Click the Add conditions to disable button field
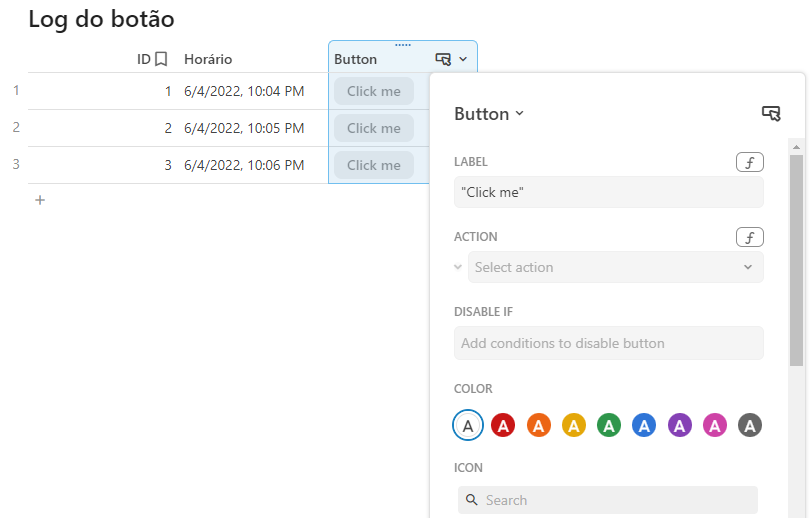This screenshot has width=812, height=518. 608,343
